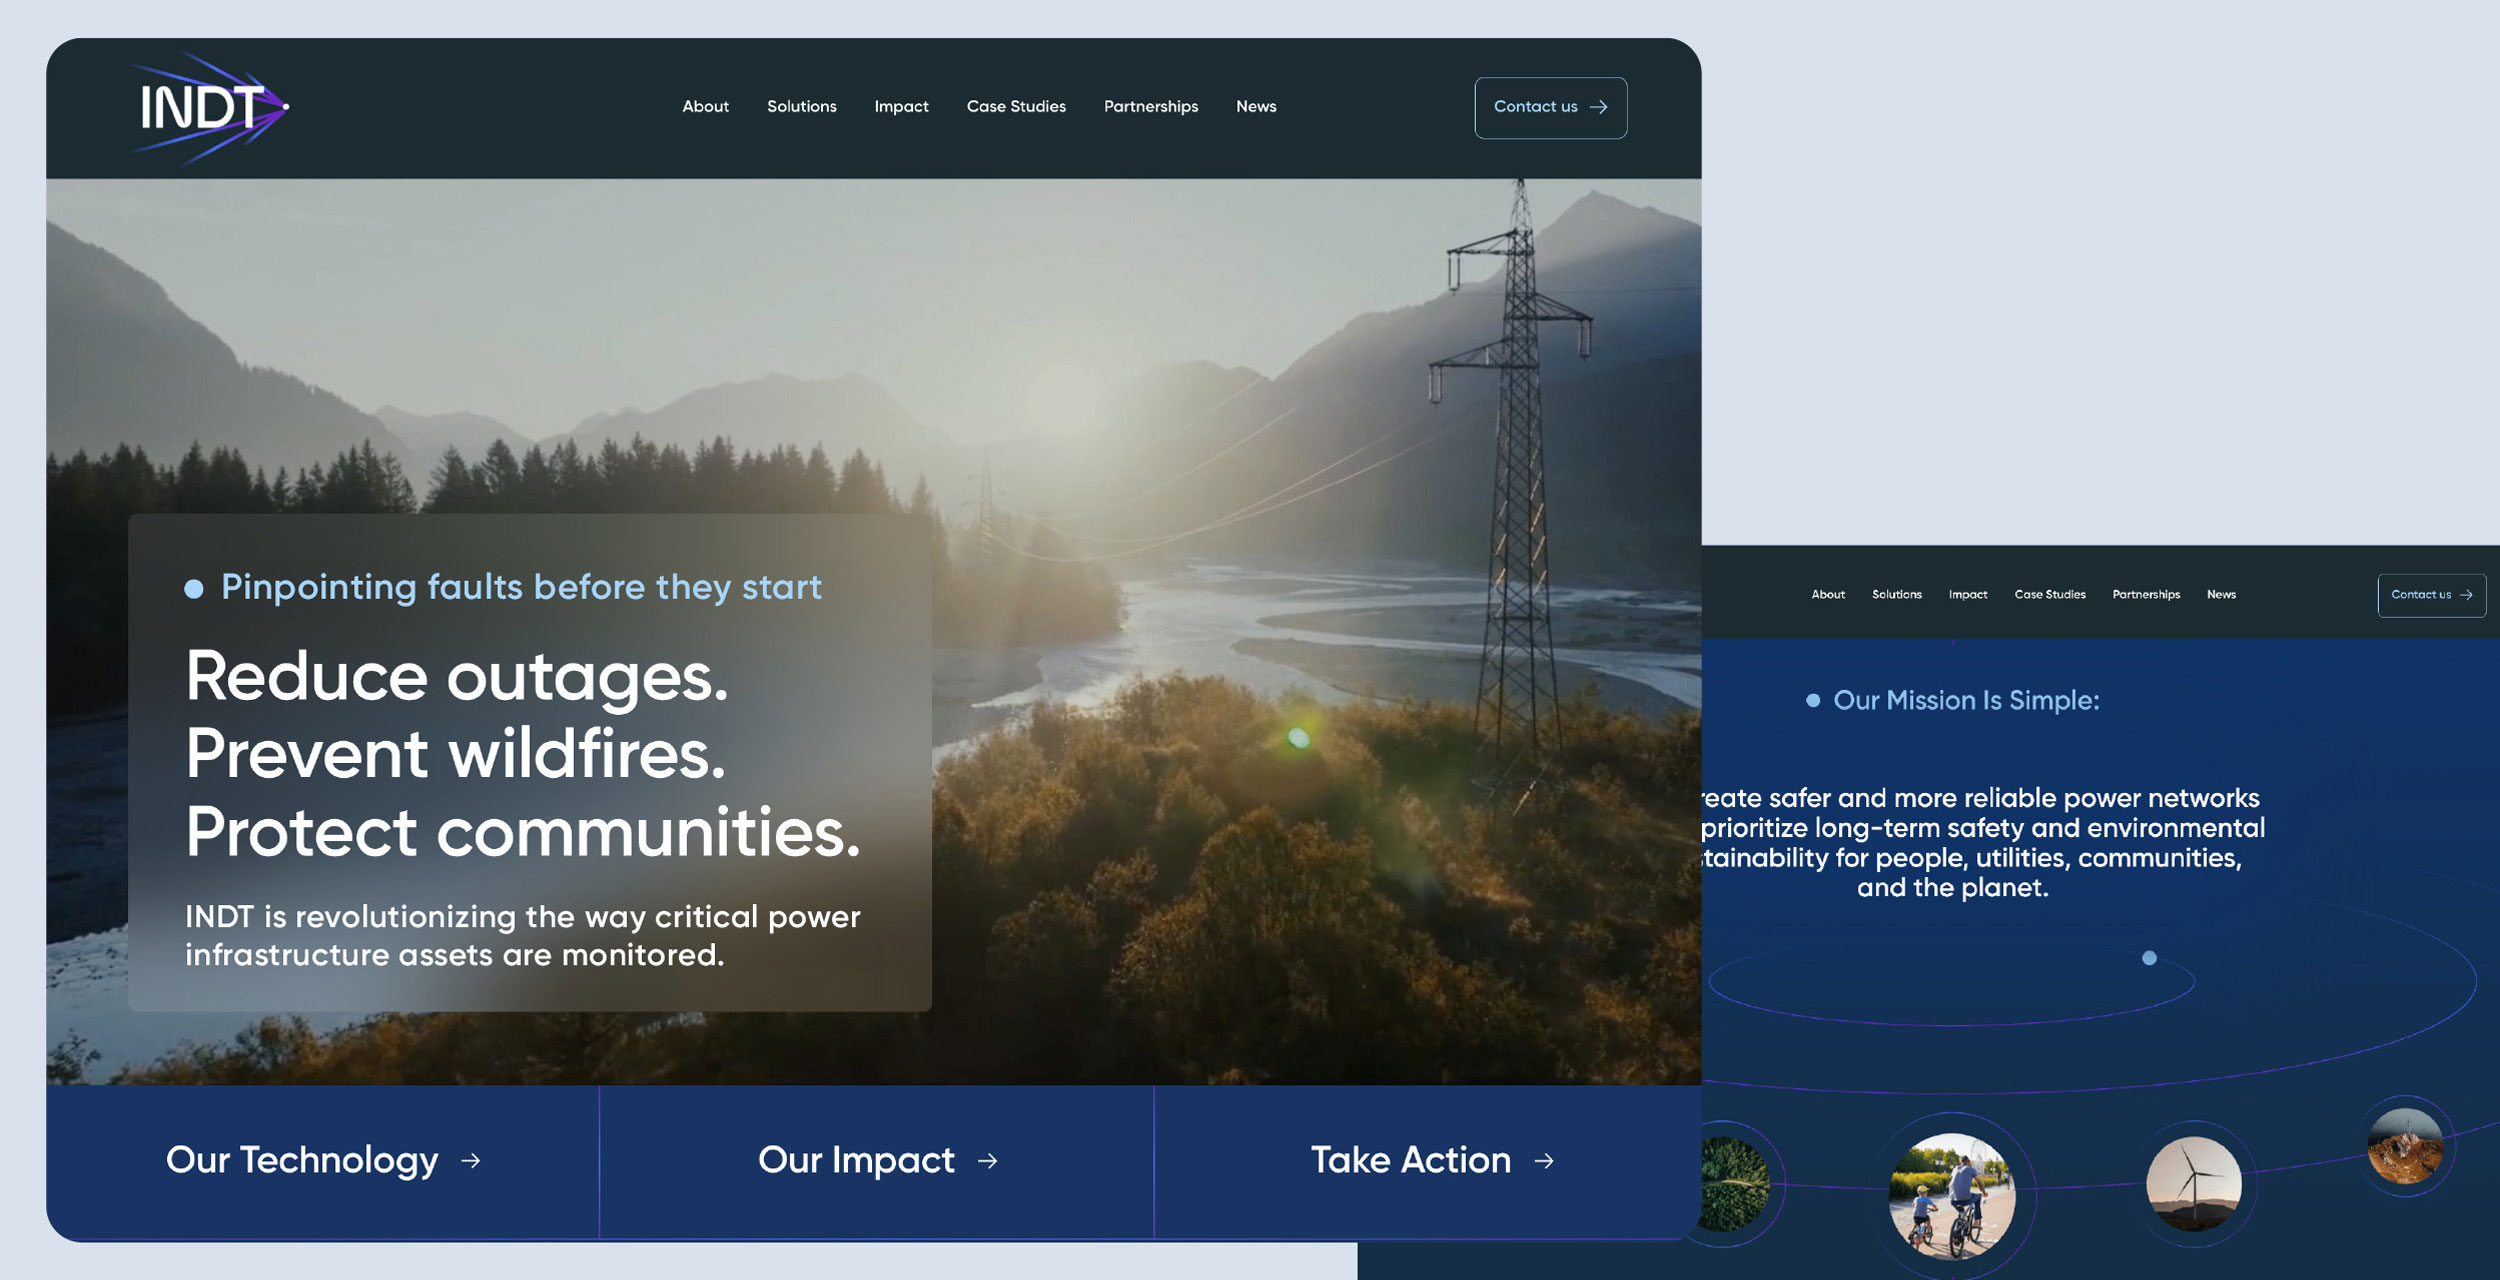This screenshot has height=1280, width=2500.
Task: Open the About page from the main navigation
Action: 705,107
